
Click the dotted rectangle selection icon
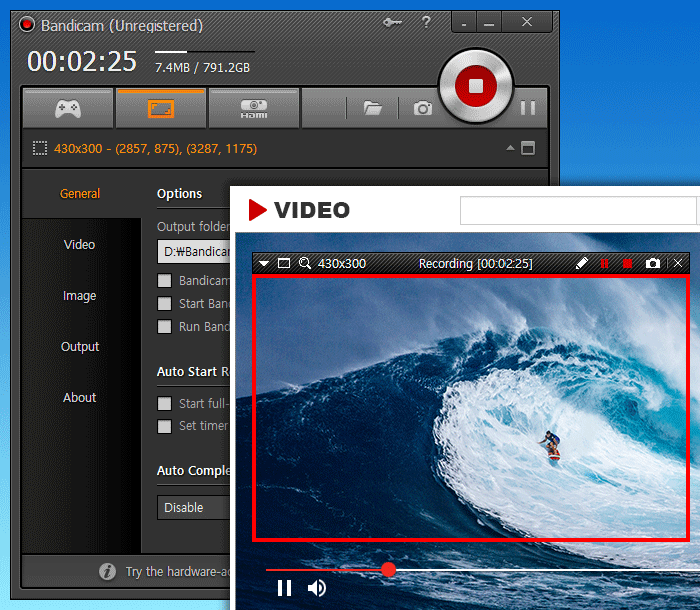click(40, 148)
